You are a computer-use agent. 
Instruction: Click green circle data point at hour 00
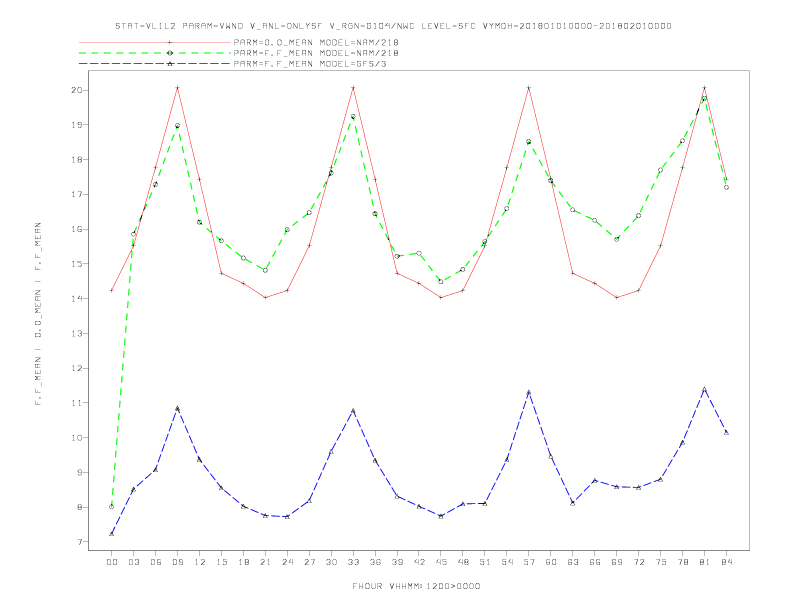(x=112, y=506)
